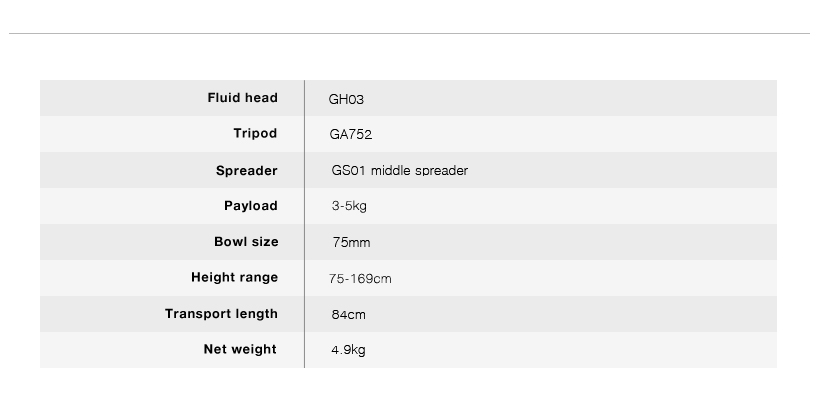Click the vertical divider beside Payload
Viewport: 828px width, 410px height.
click(304, 206)
